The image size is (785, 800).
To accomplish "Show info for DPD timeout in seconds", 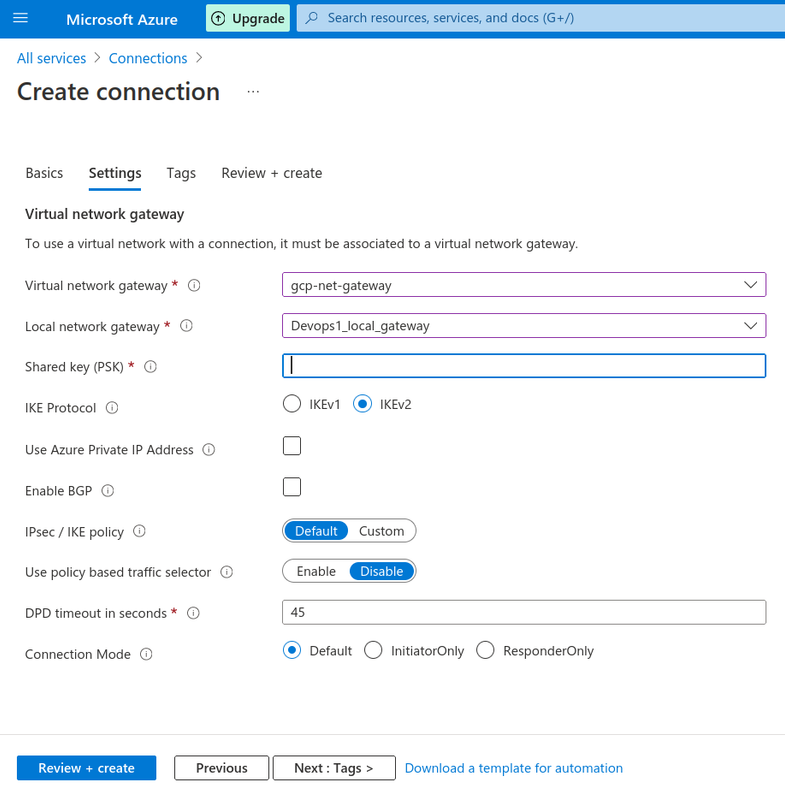I will point(193,613).
